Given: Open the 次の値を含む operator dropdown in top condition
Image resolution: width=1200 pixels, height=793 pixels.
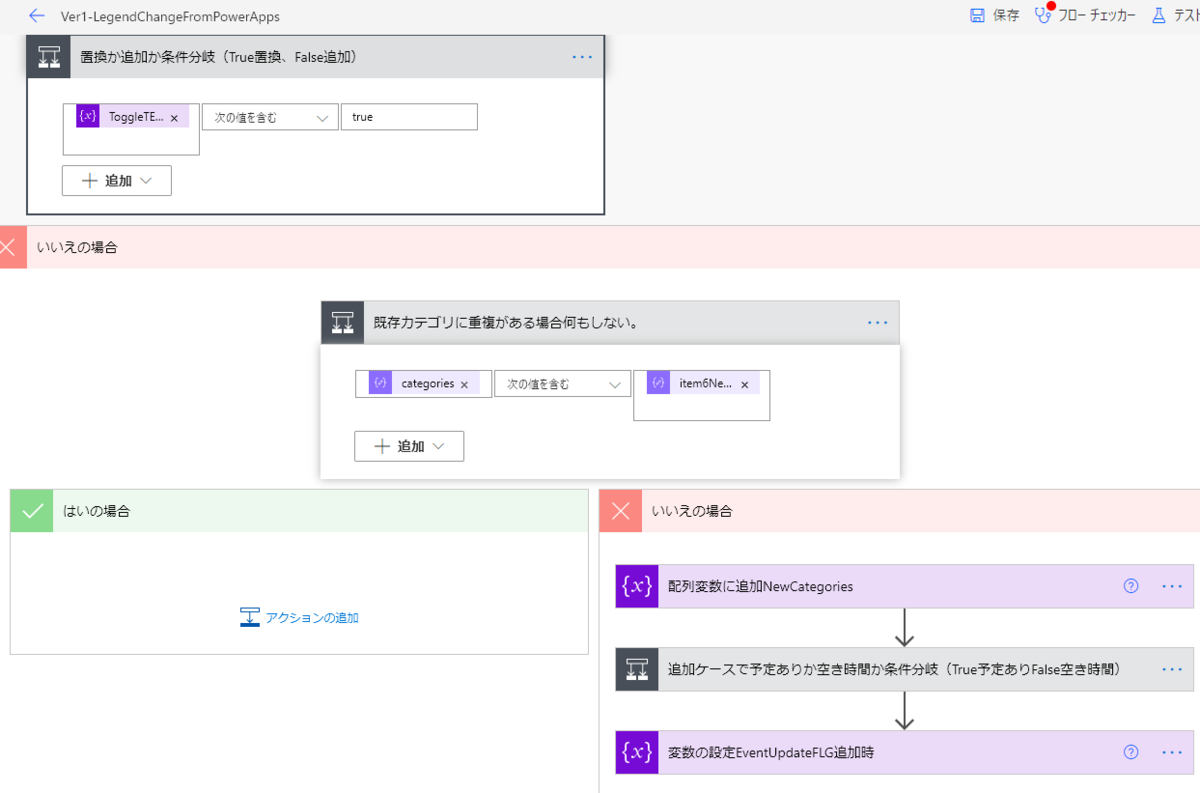Looking at the screenshot, I should coord(269,116).
